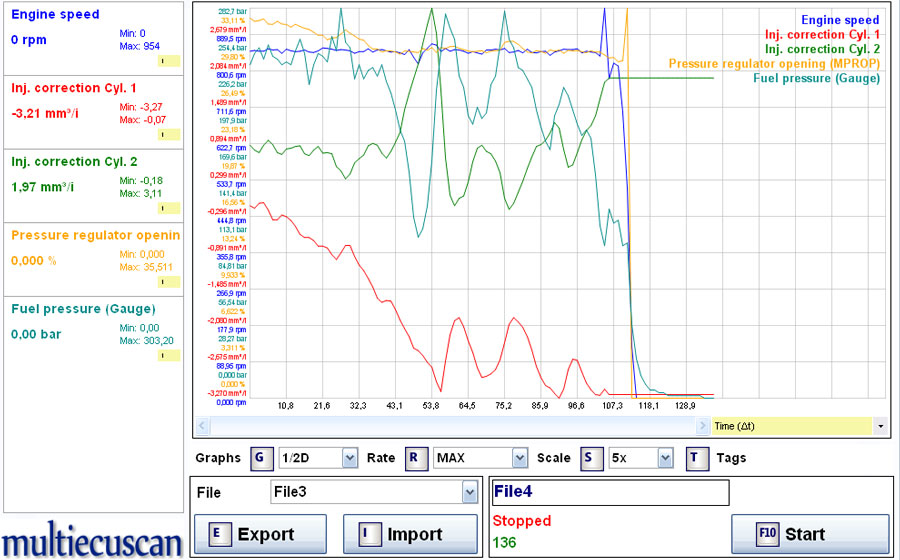Click the File4 filename input field
Screen dimensions: 900x560
pyautogui.click(x=610, y=492)
